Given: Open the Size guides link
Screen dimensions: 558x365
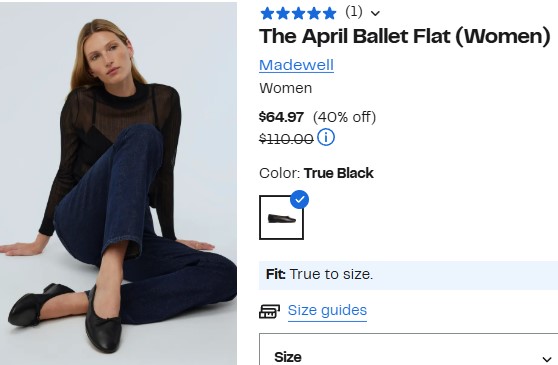Looking at the screenshot, I should [327, 310].
